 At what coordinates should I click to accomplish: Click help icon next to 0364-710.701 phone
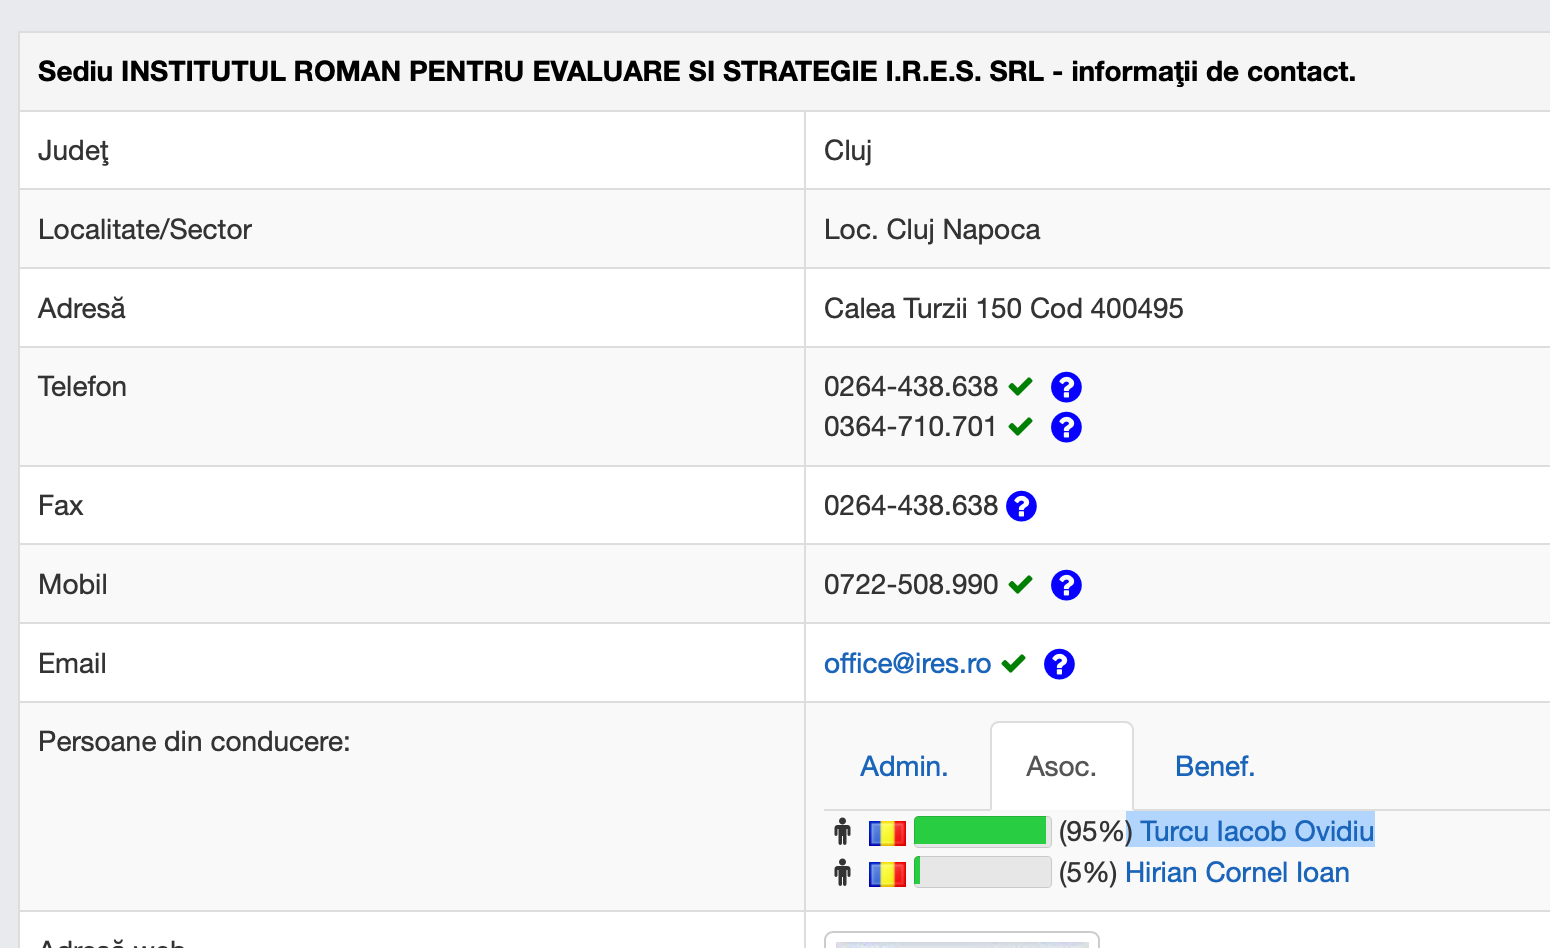(1066, 427)
